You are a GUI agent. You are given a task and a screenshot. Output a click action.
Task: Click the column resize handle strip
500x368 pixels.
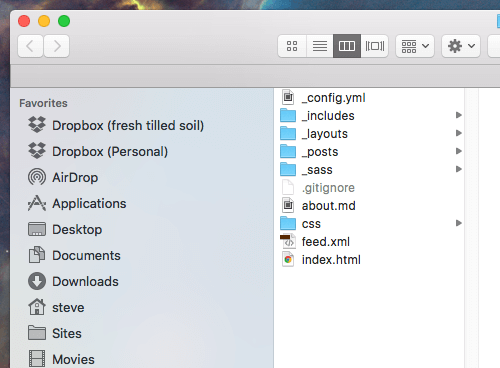pyautogui.click(x=471, y=228)
